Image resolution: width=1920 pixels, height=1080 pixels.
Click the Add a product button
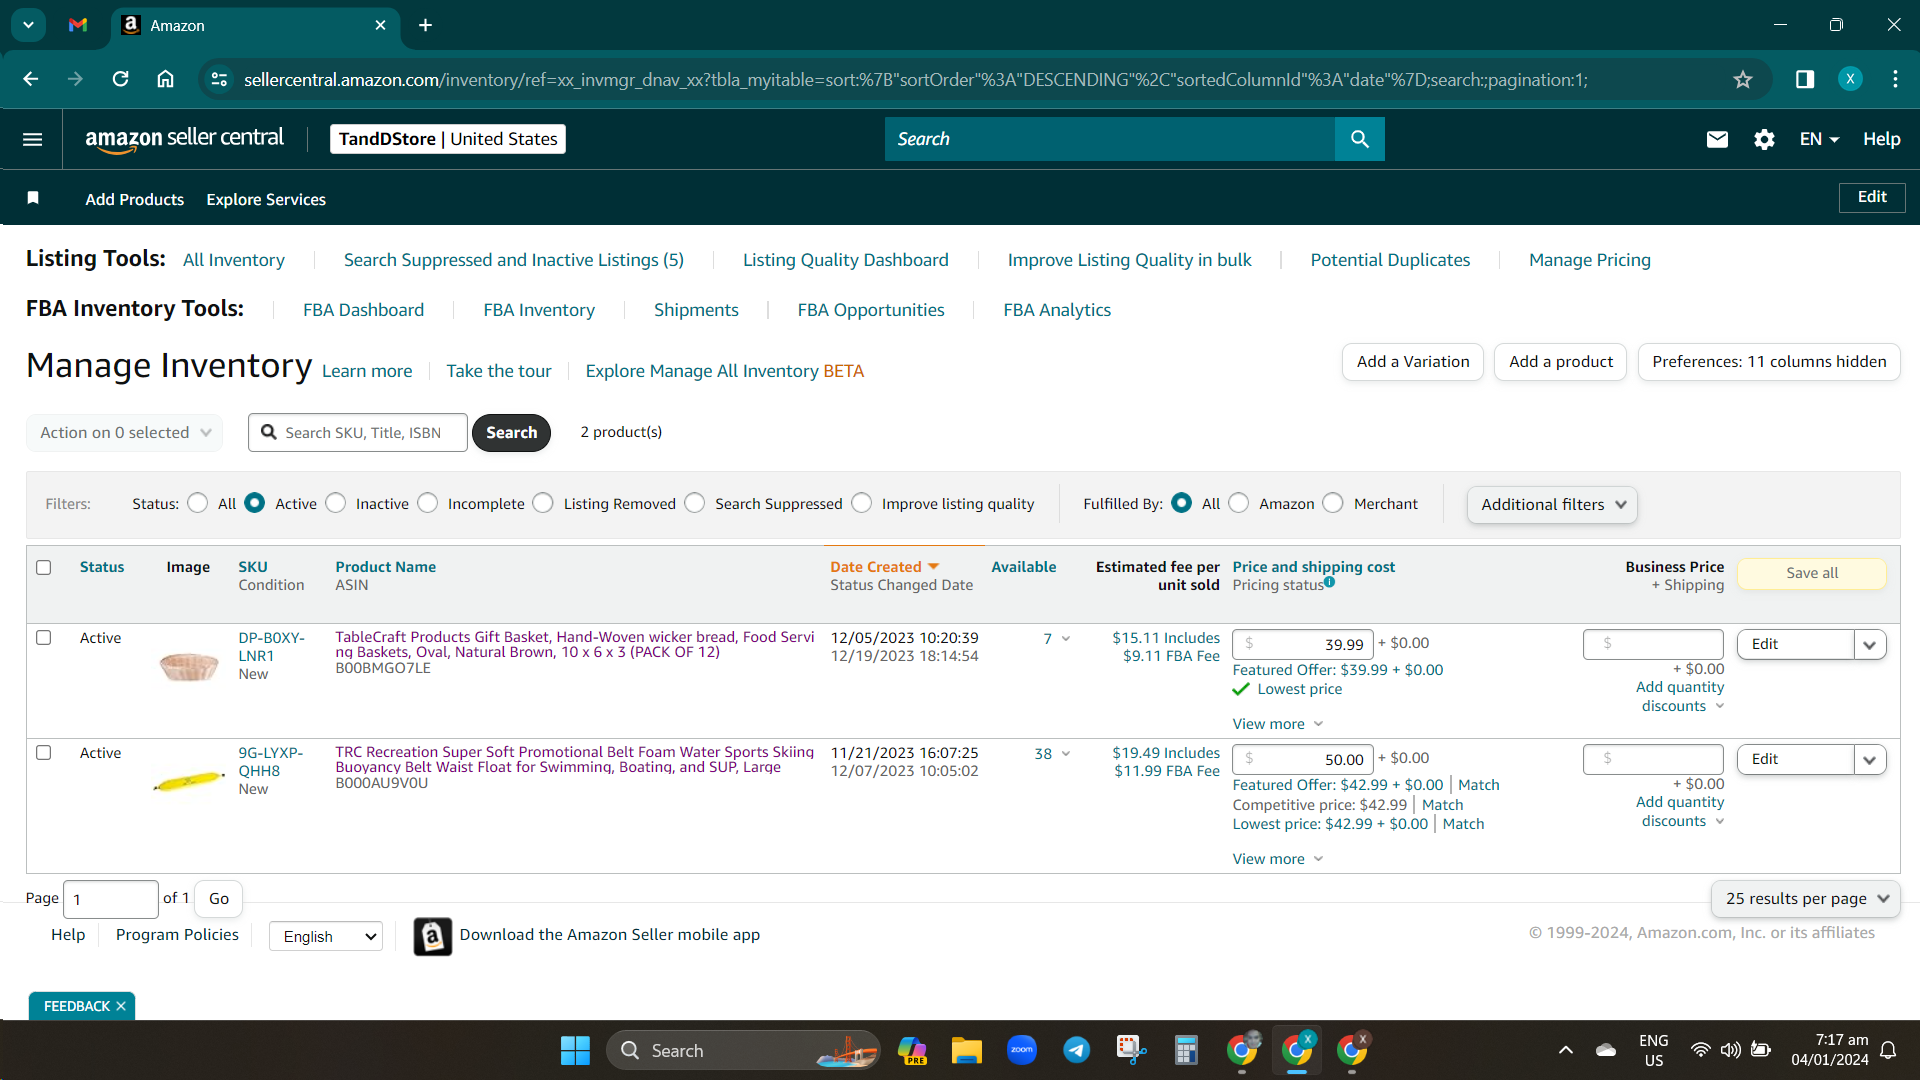click(1561, 362)
